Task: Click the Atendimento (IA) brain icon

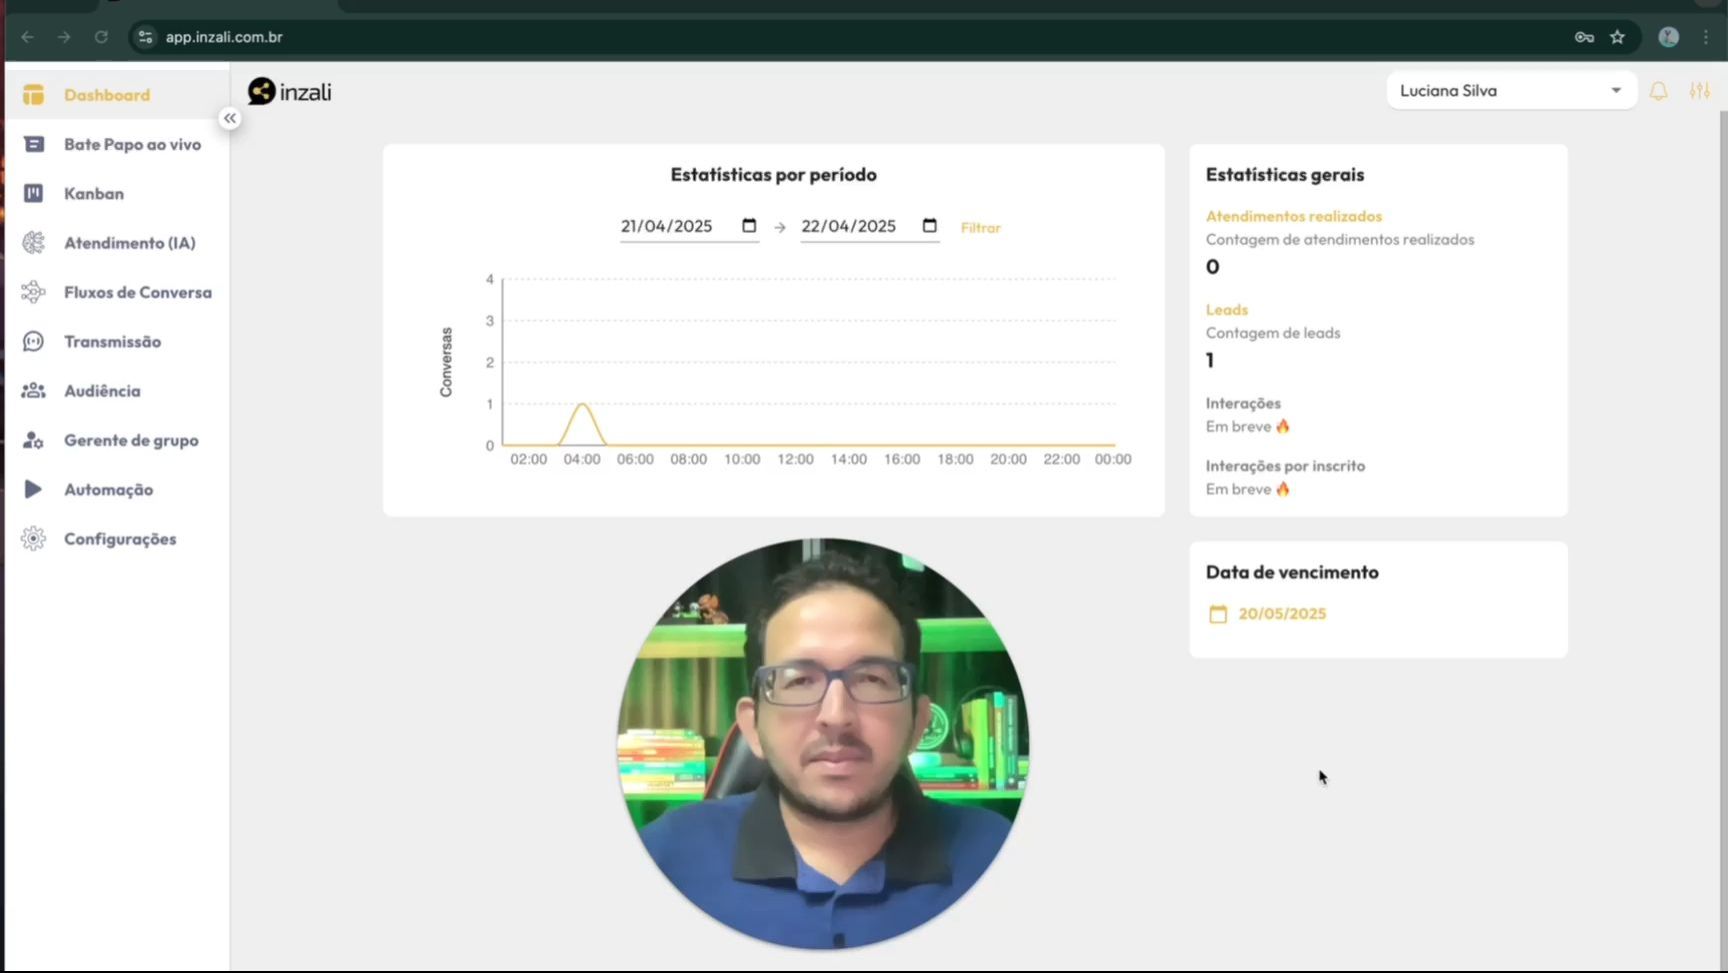Action: [33, 242]
